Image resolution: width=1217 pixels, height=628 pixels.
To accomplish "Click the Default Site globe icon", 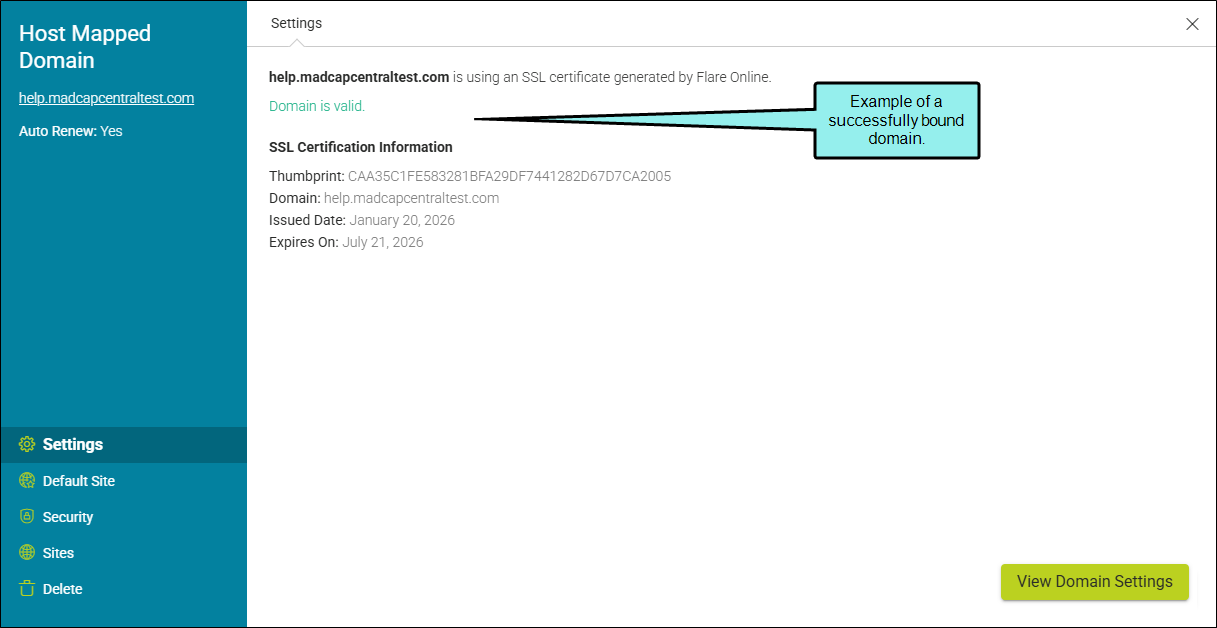I will coord(27,481).
